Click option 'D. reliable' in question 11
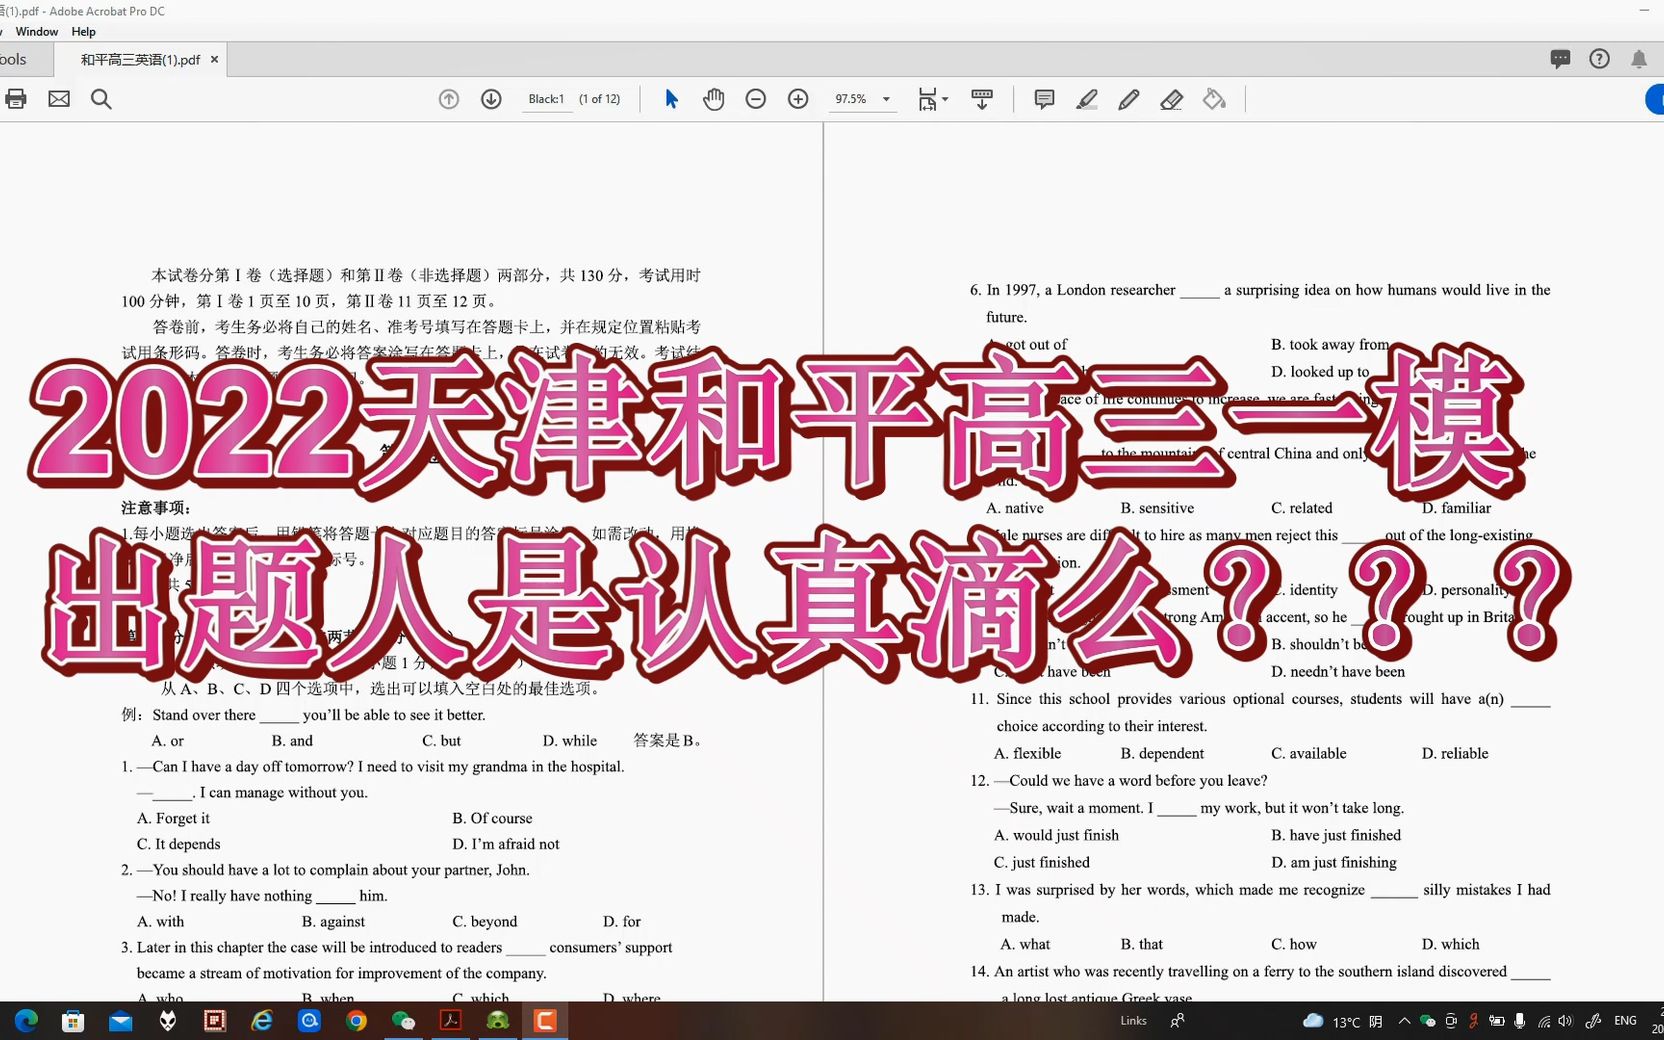Screen dimensions: 1664x1040 click(1455, 754)
